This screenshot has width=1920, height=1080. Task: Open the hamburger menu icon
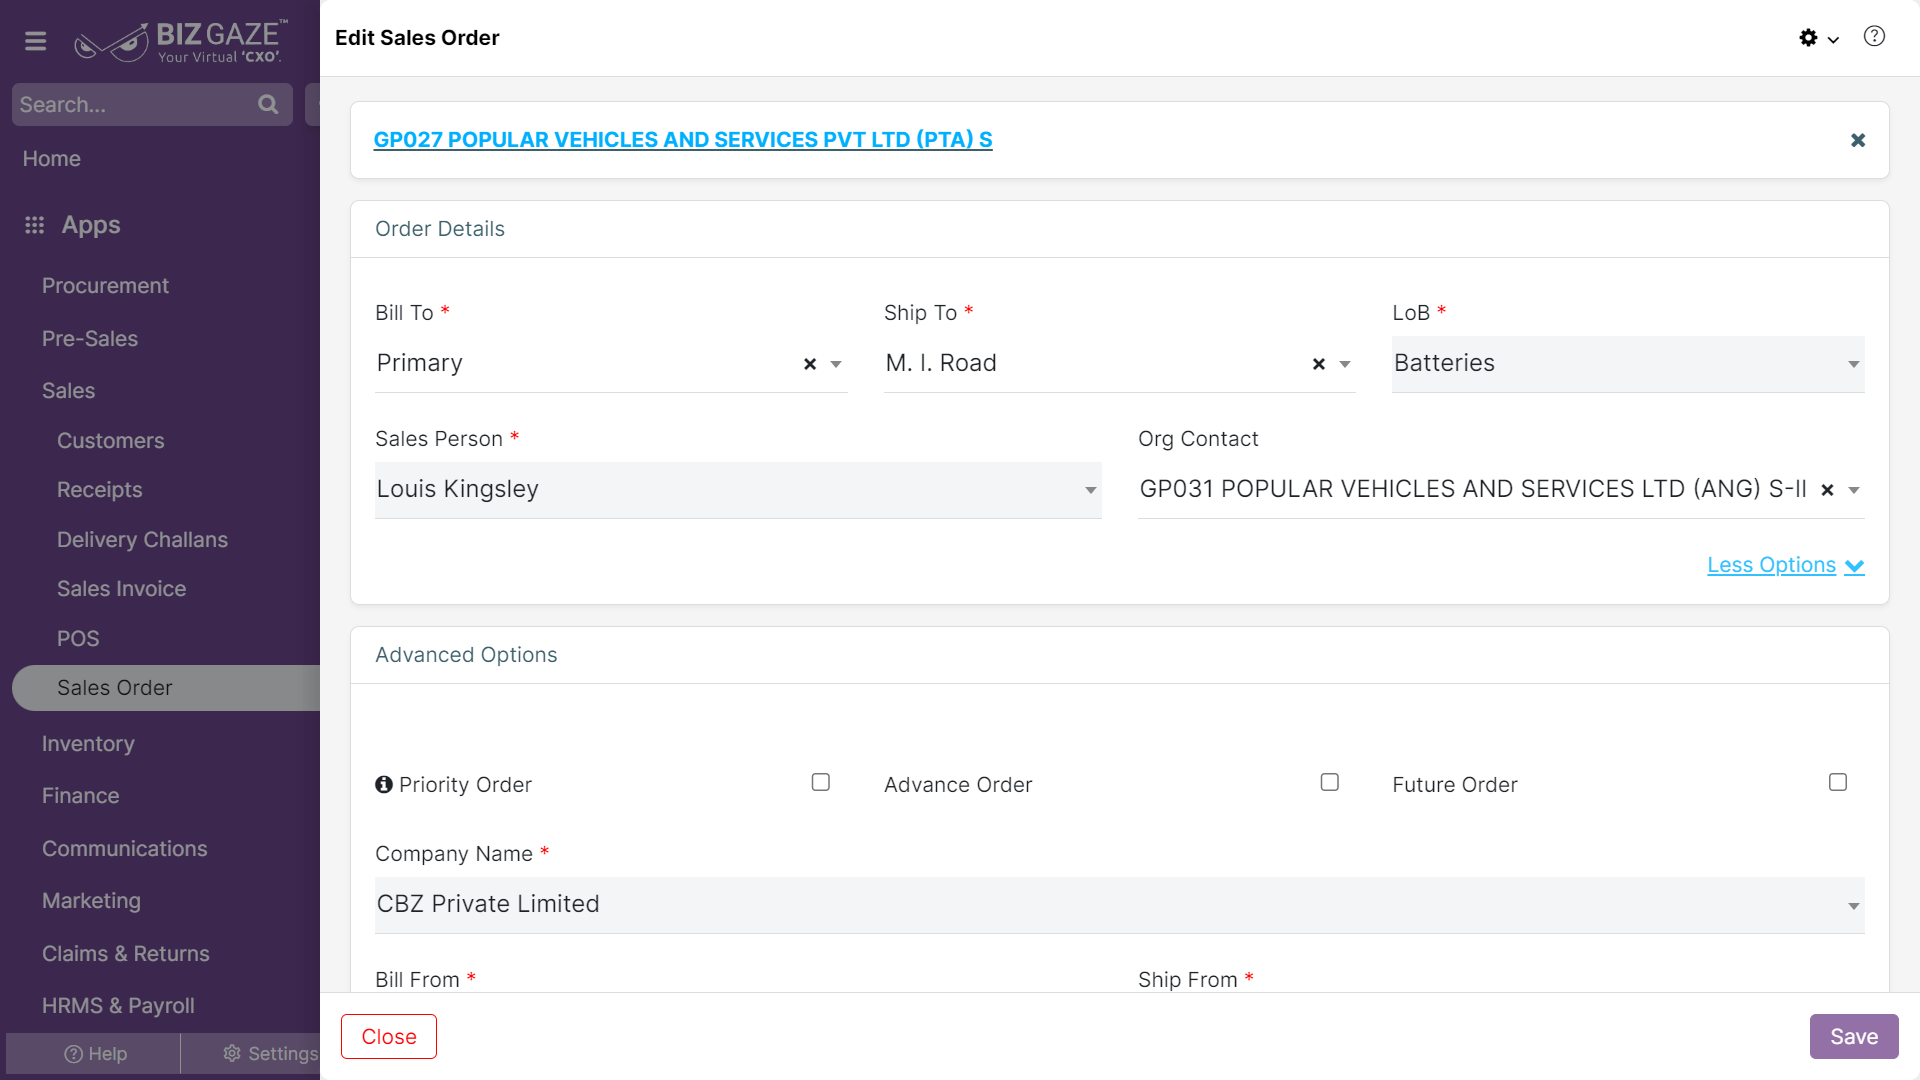36,41
